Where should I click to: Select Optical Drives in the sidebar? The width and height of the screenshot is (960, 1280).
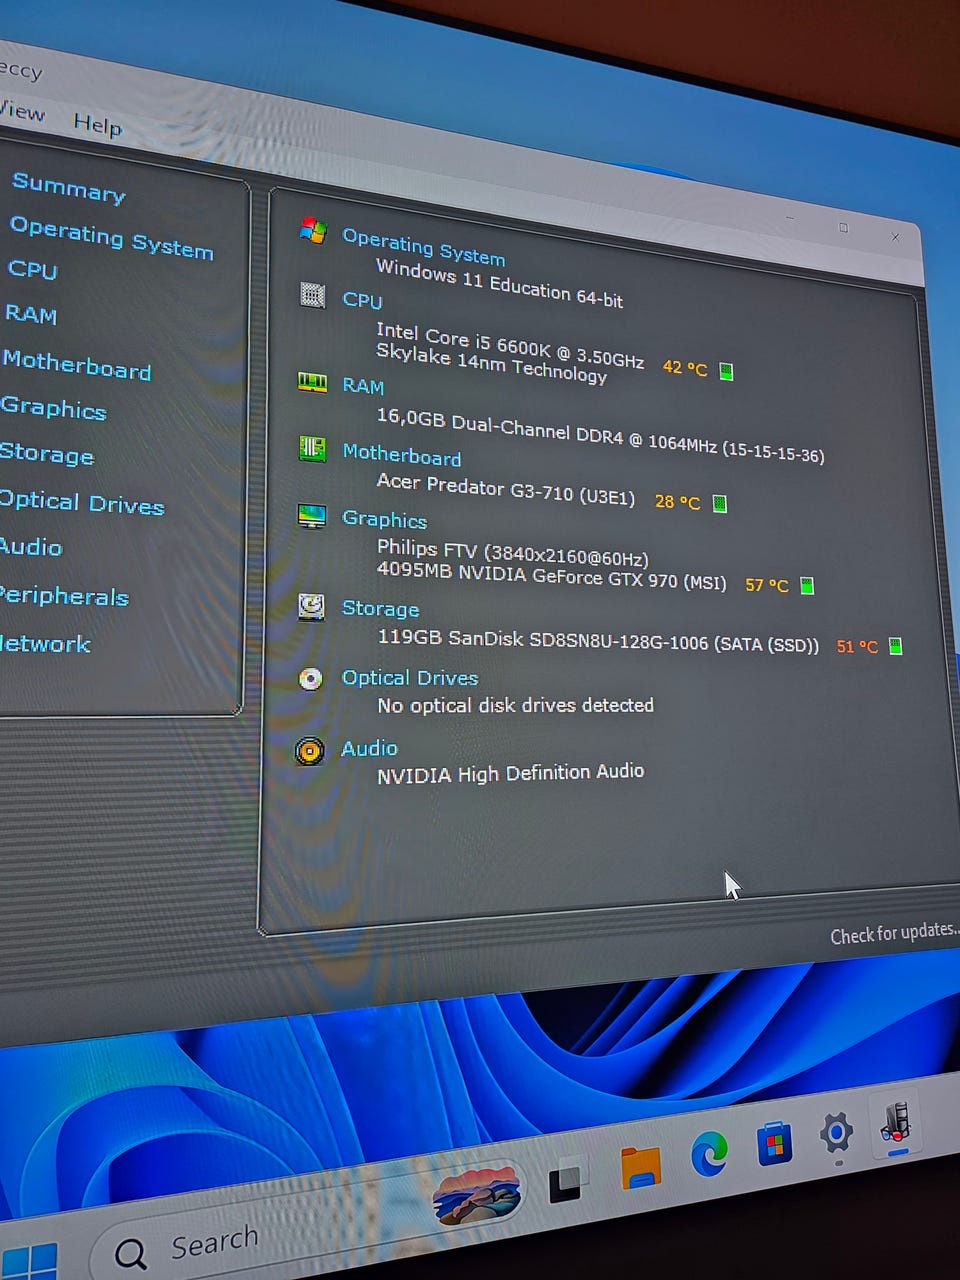point(81,502)
